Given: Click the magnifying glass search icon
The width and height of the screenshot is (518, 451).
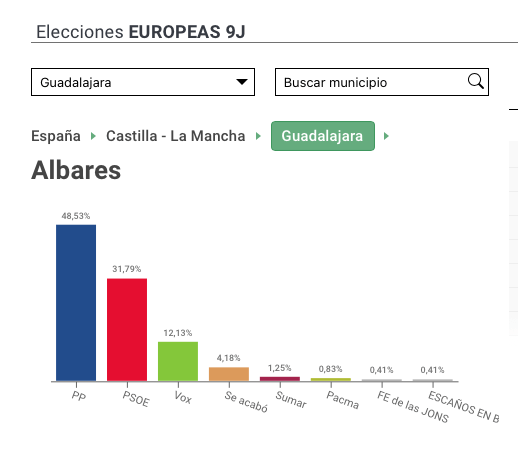Looking at the screenshot, I should [x=476, y=81].
